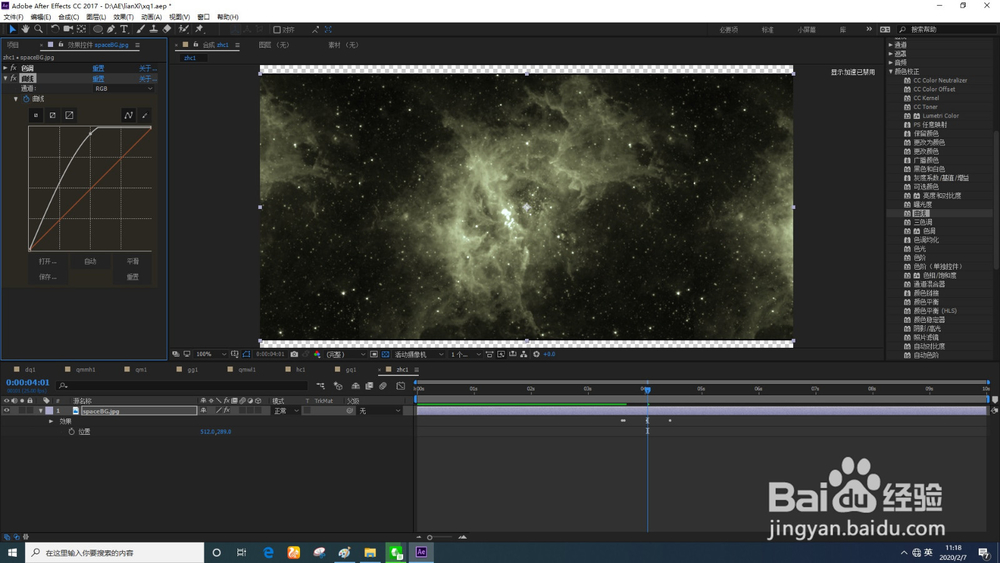Viewport: 1000px width, 563px height.
Task: Click the curve point edit tool in Curves
Action: tap(128, 115)
